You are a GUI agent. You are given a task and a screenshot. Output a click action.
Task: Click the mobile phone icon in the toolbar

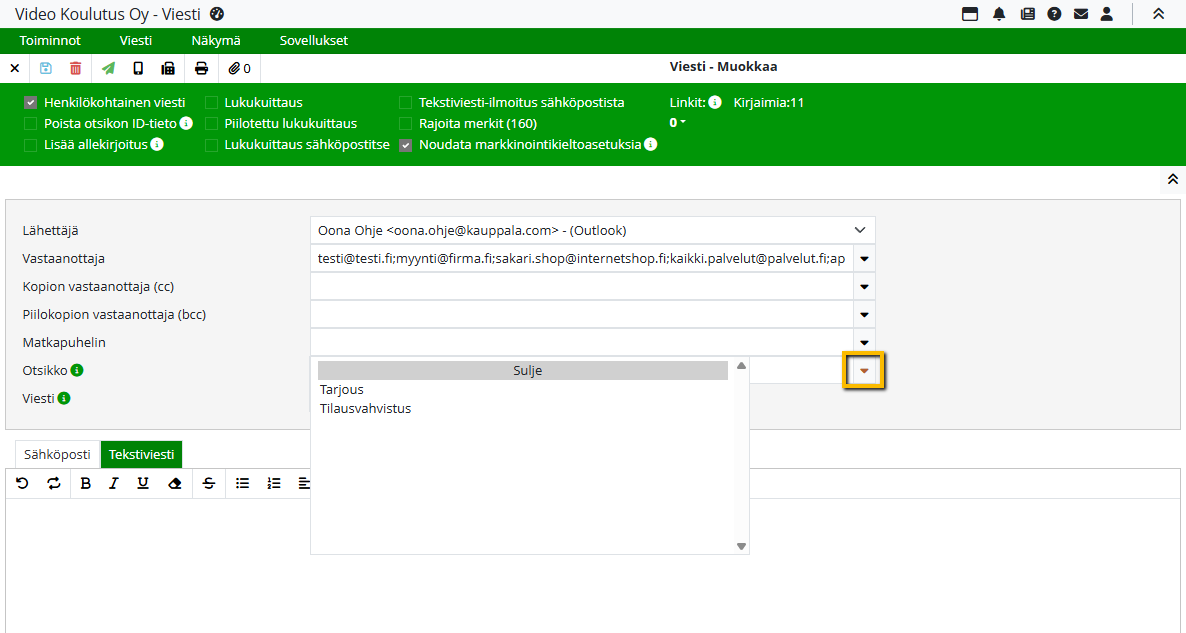click(138, 68)
